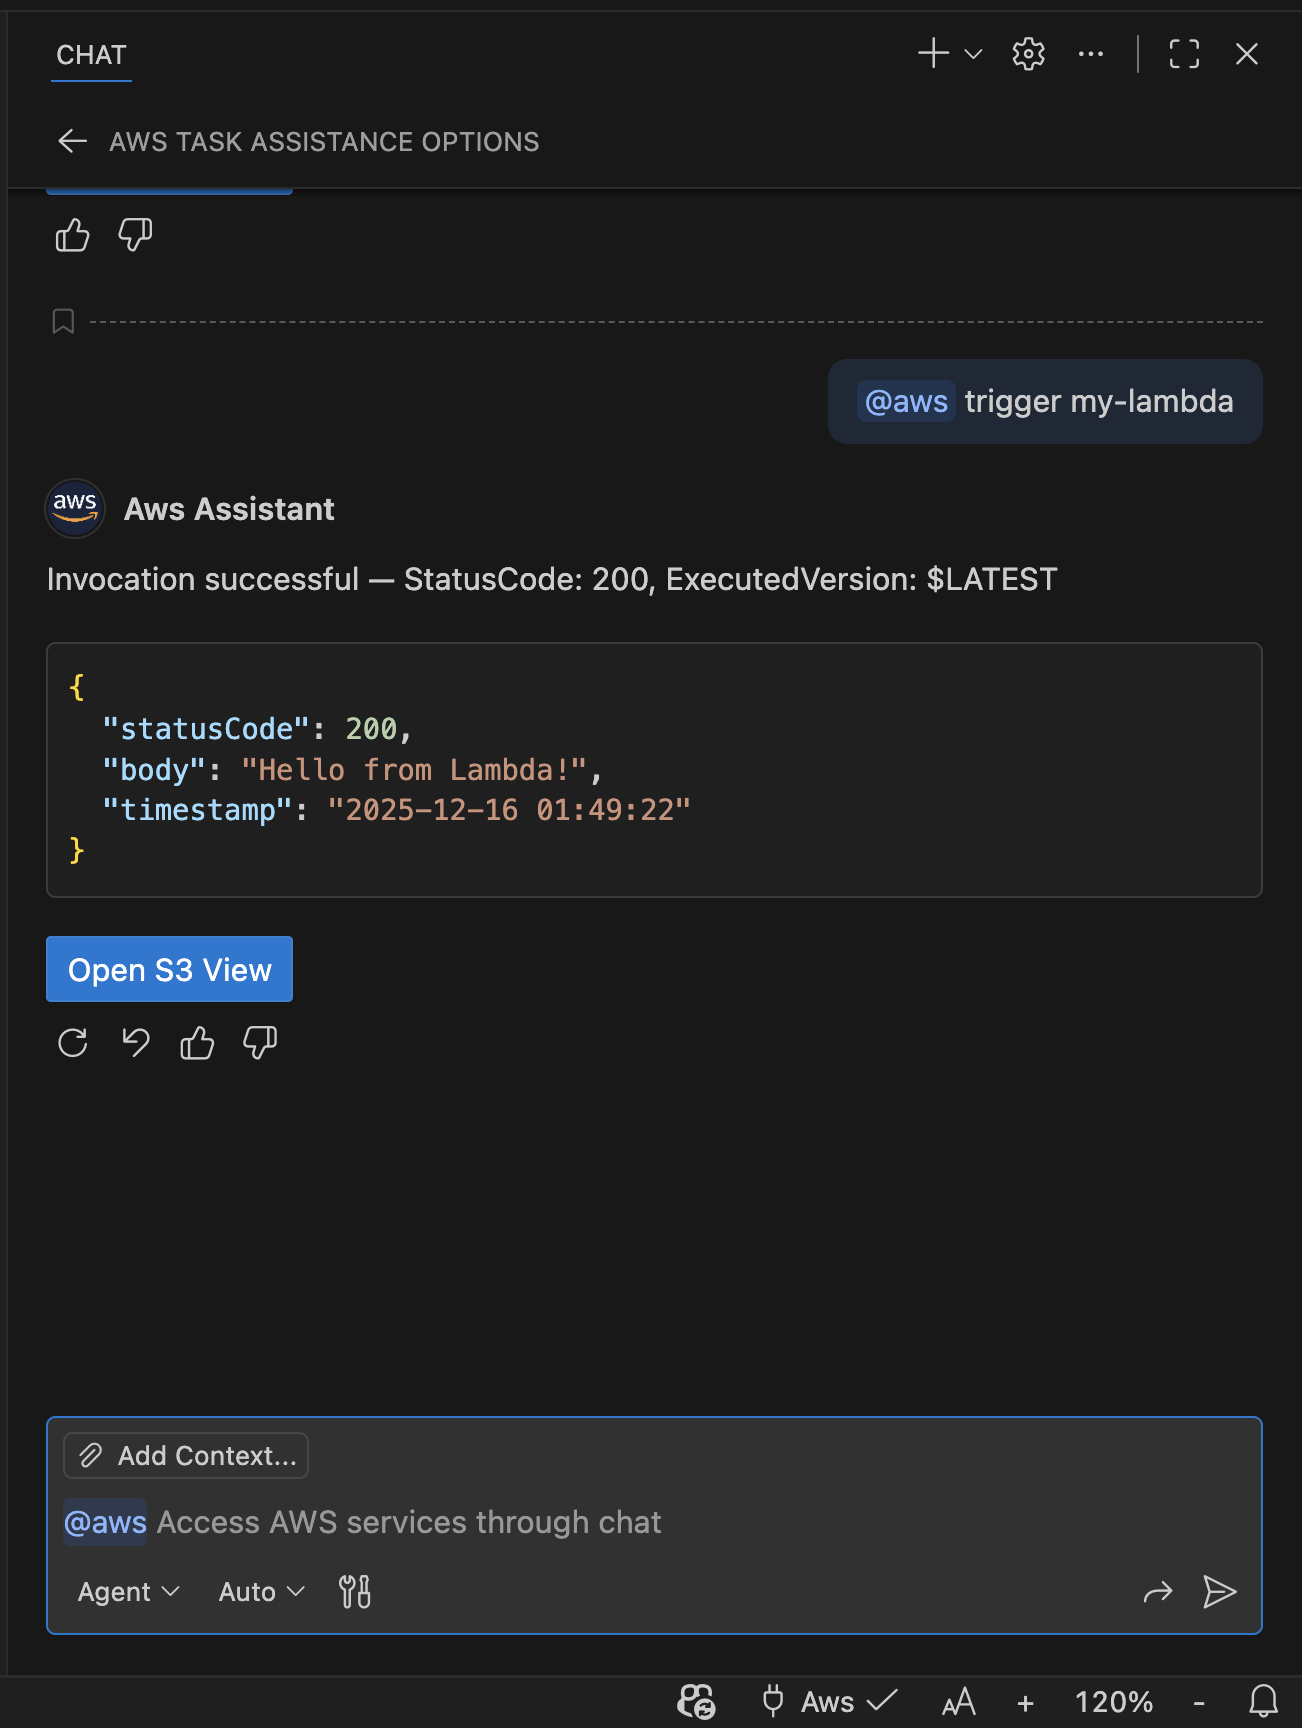Image resolution: width=1302 pixels, height=1728 pixels.
Task: Click Add Context button
Action: point(186,1456)
